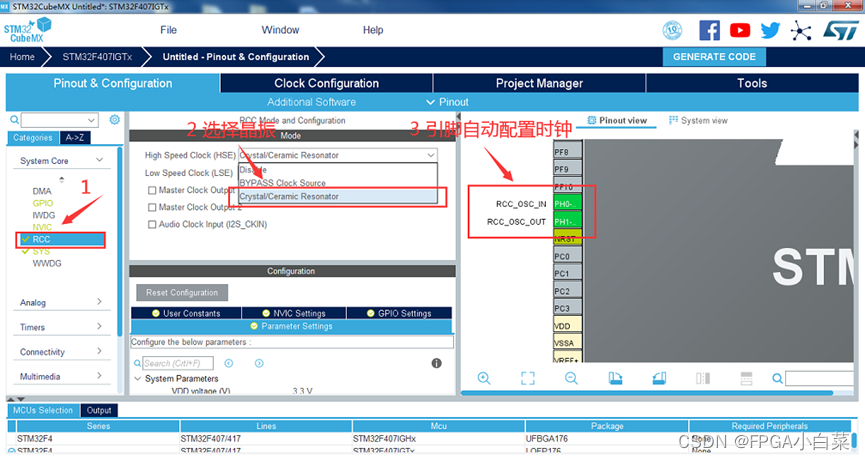The image size is (865, 460).
Task: Select the MCUs Selection tab
Action: (43, 410)
